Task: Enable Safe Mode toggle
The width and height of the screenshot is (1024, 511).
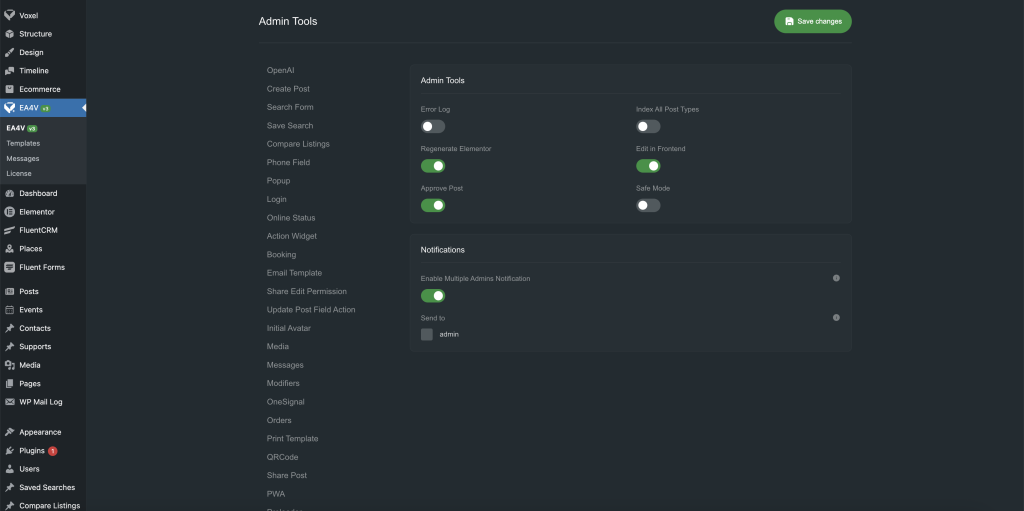Action: coord(648,205)
